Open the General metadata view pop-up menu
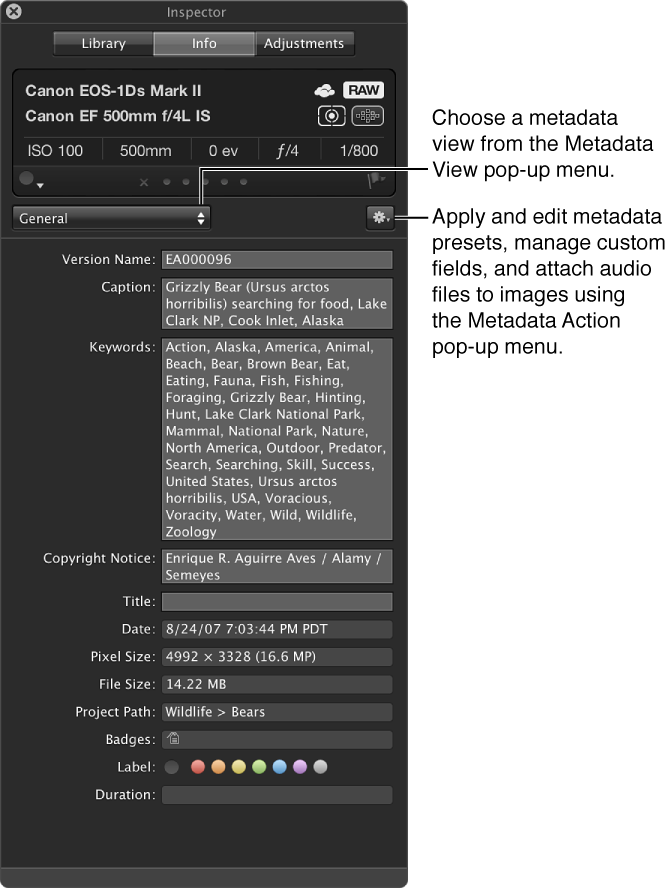 pos(111,218)
